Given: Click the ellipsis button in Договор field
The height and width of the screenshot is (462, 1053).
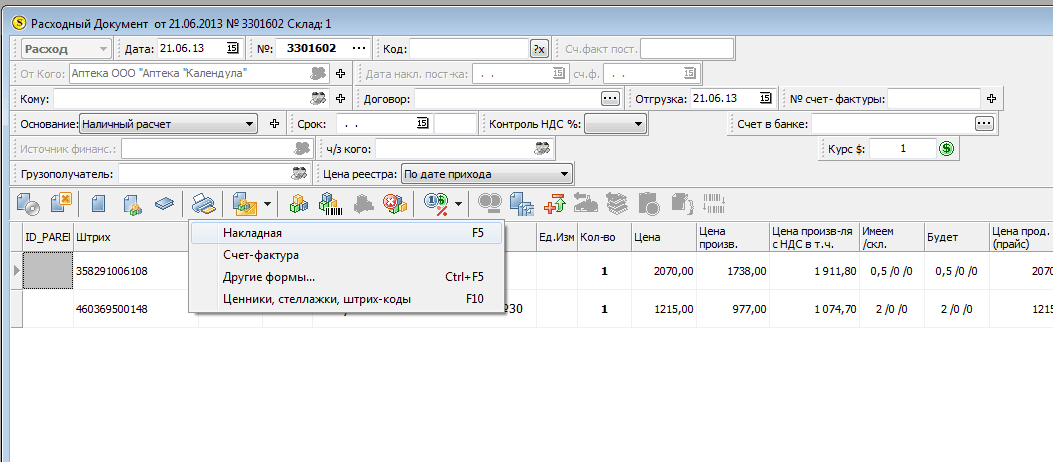Looking at the screenshot, I should point(610,99).
